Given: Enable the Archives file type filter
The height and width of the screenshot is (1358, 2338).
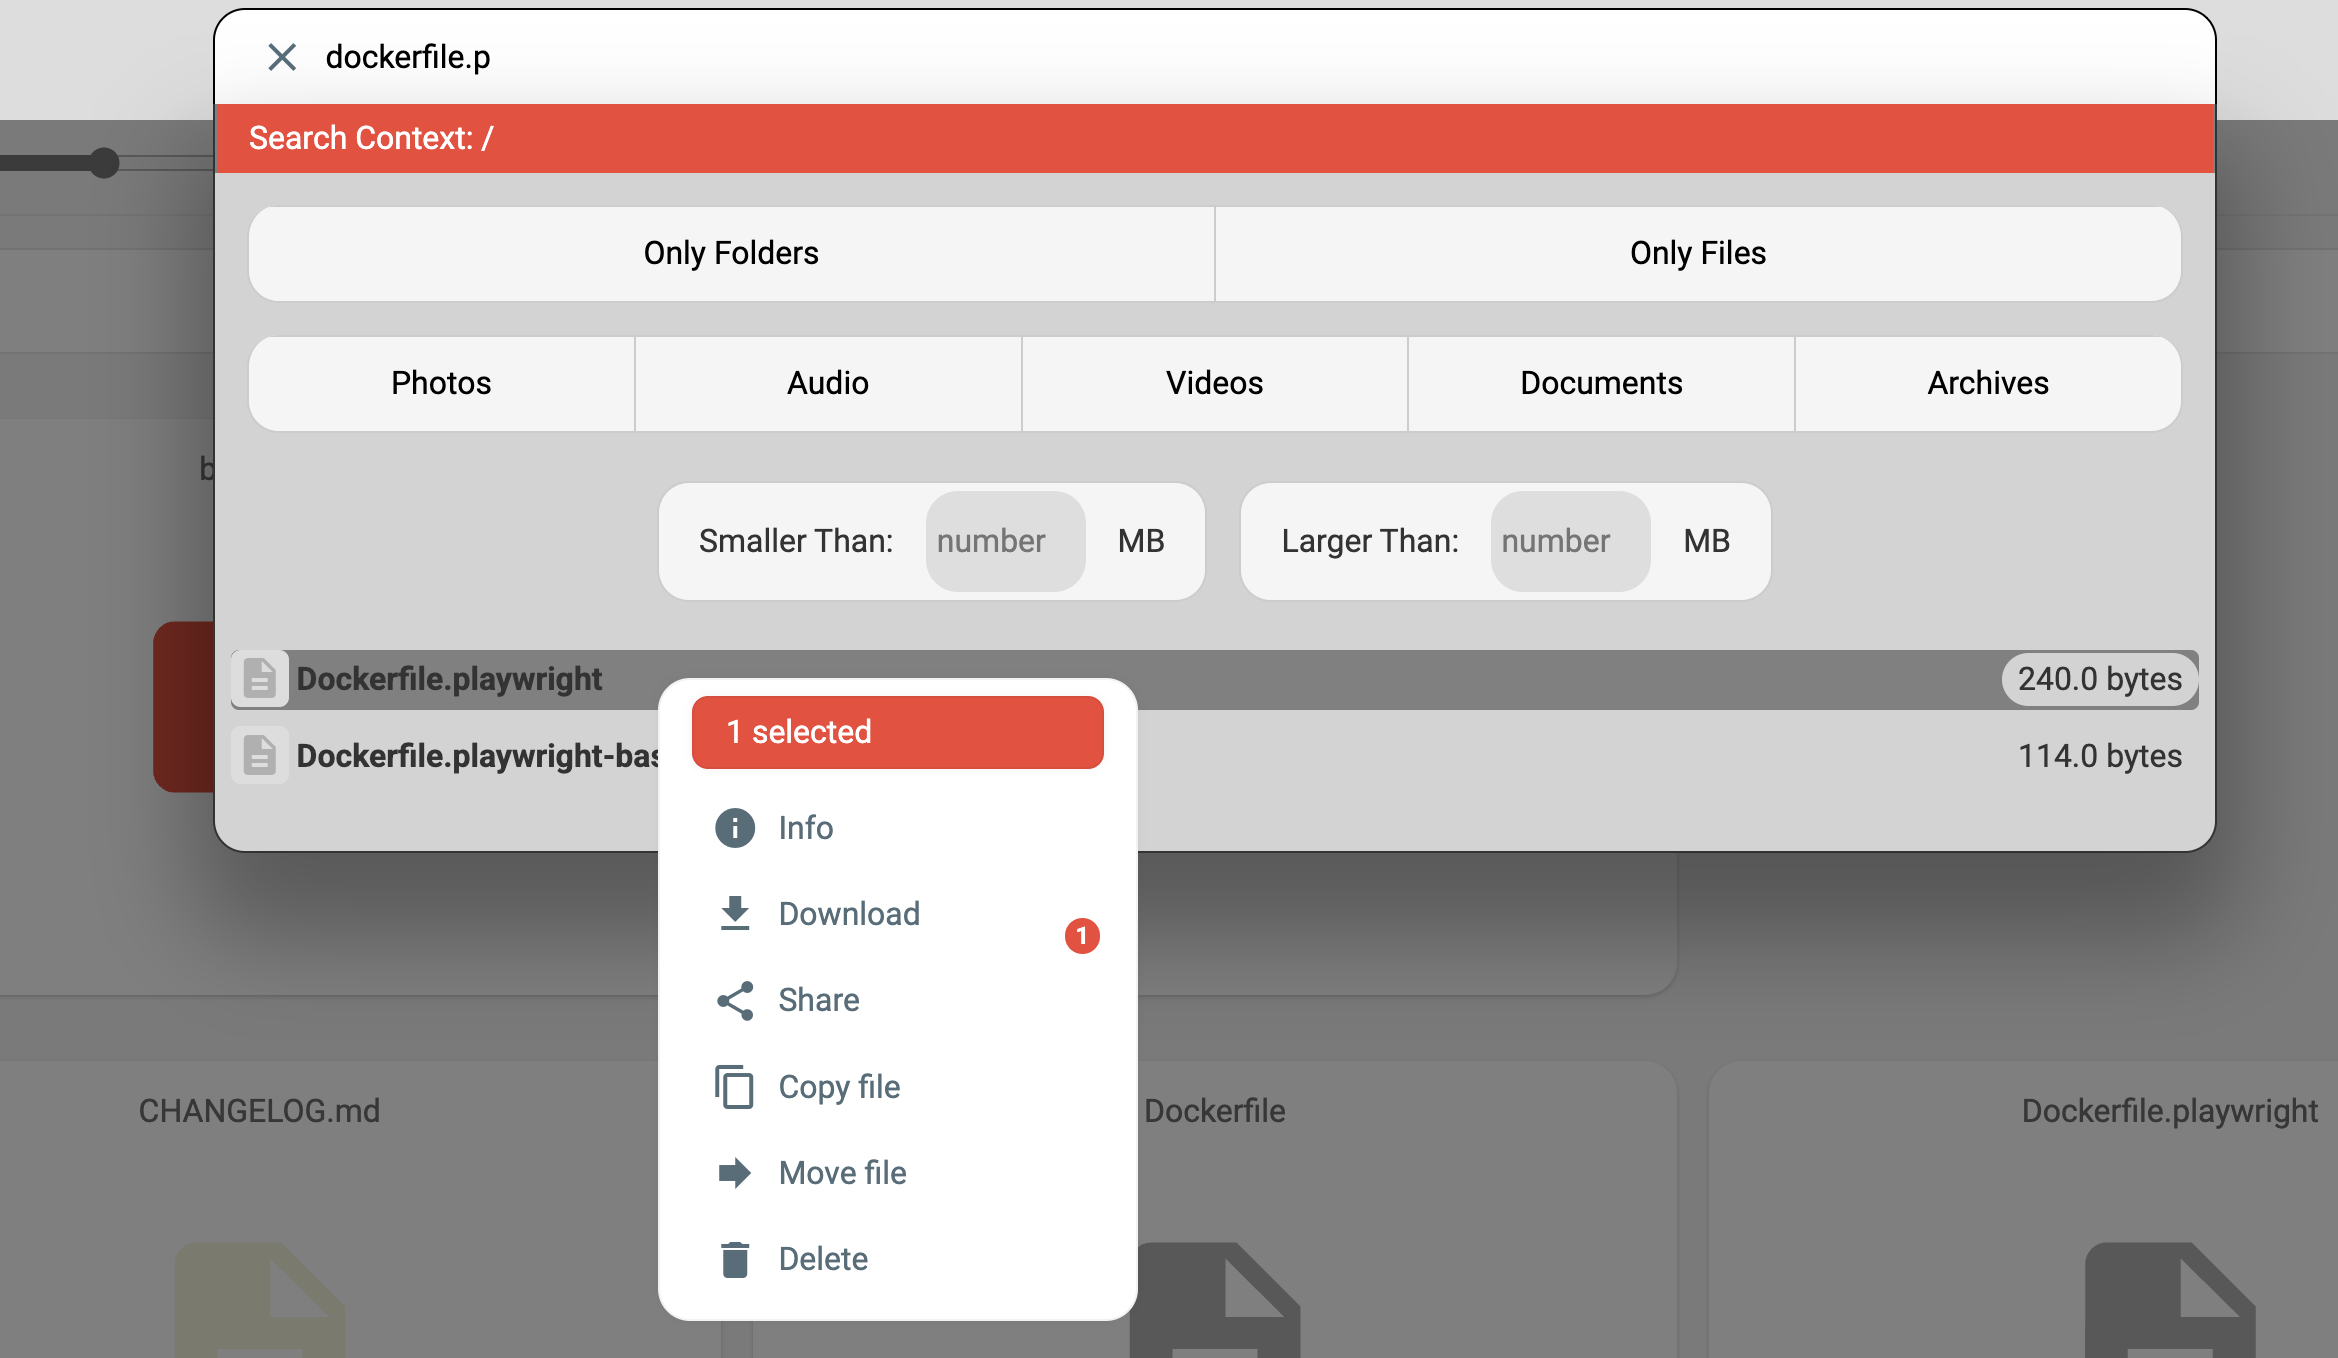Looking at the screenshot, I should coord(1988,384).
